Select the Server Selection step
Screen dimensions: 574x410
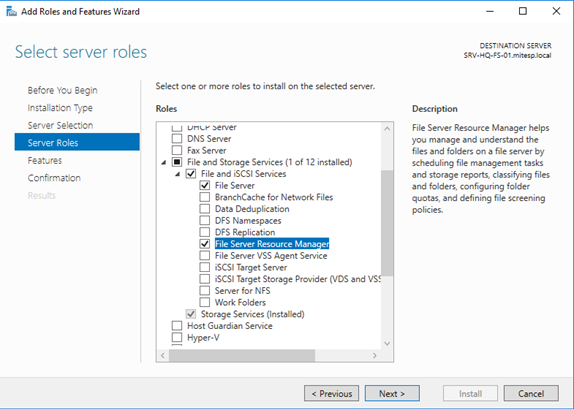click(x=60, y=125)
